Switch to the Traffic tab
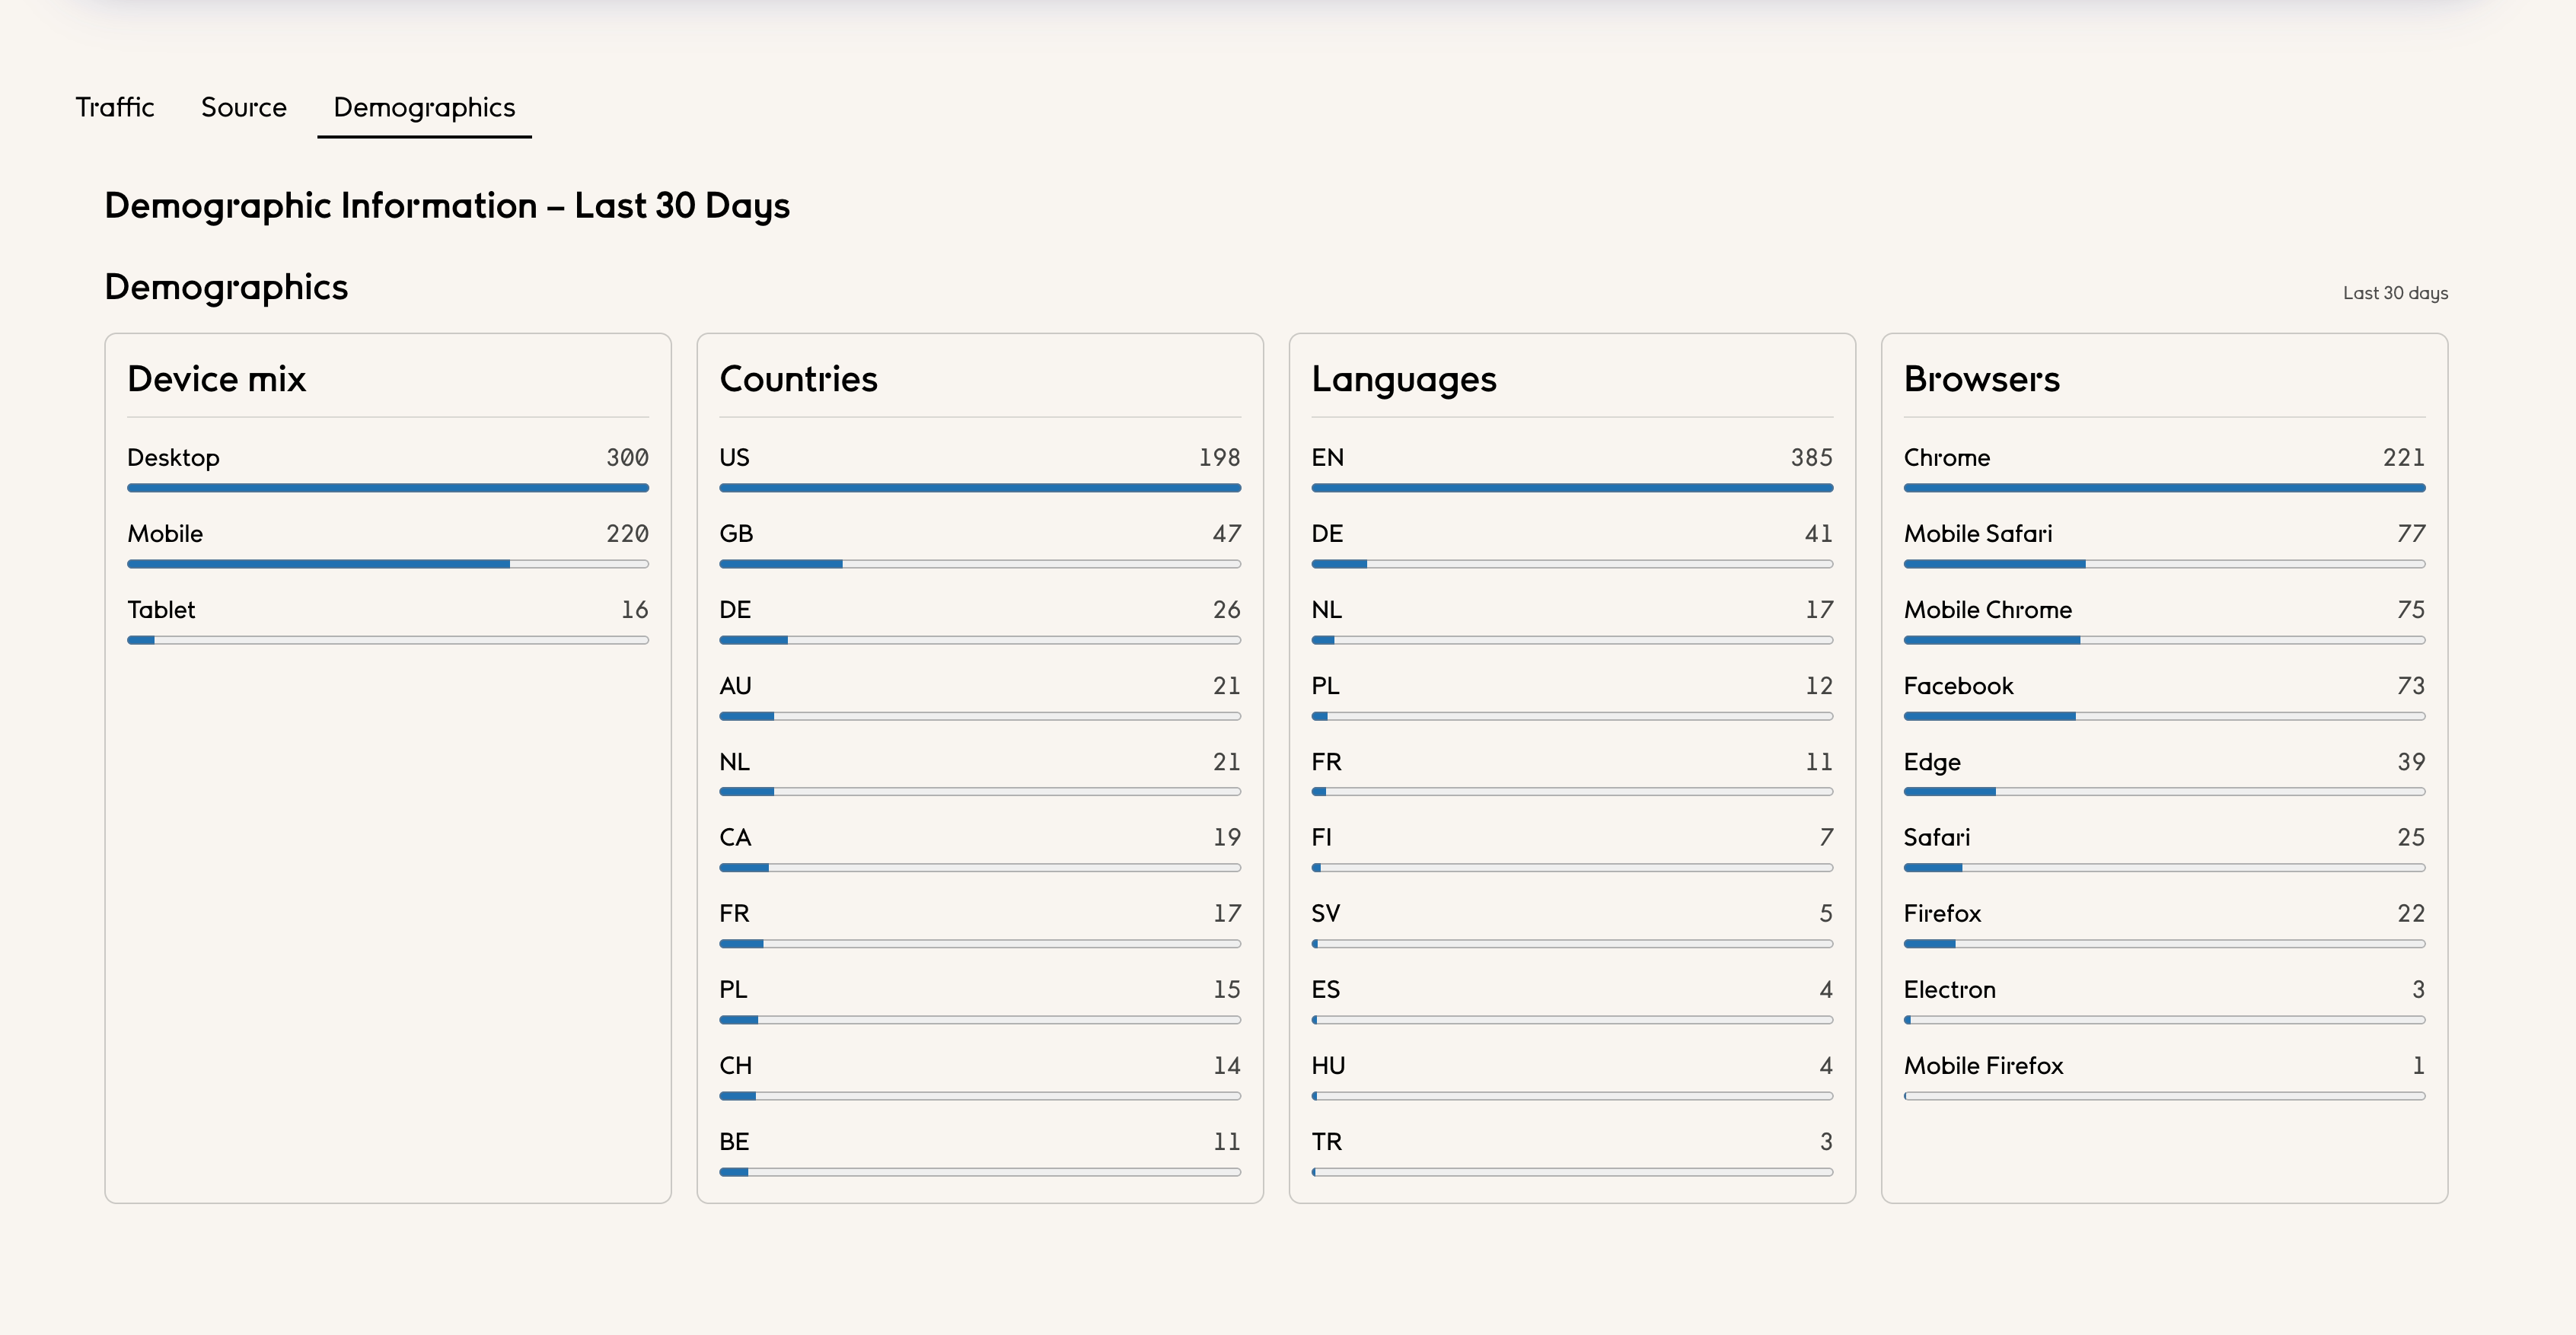This screenshot has height=1335, width=2576. tap(115, 107)
